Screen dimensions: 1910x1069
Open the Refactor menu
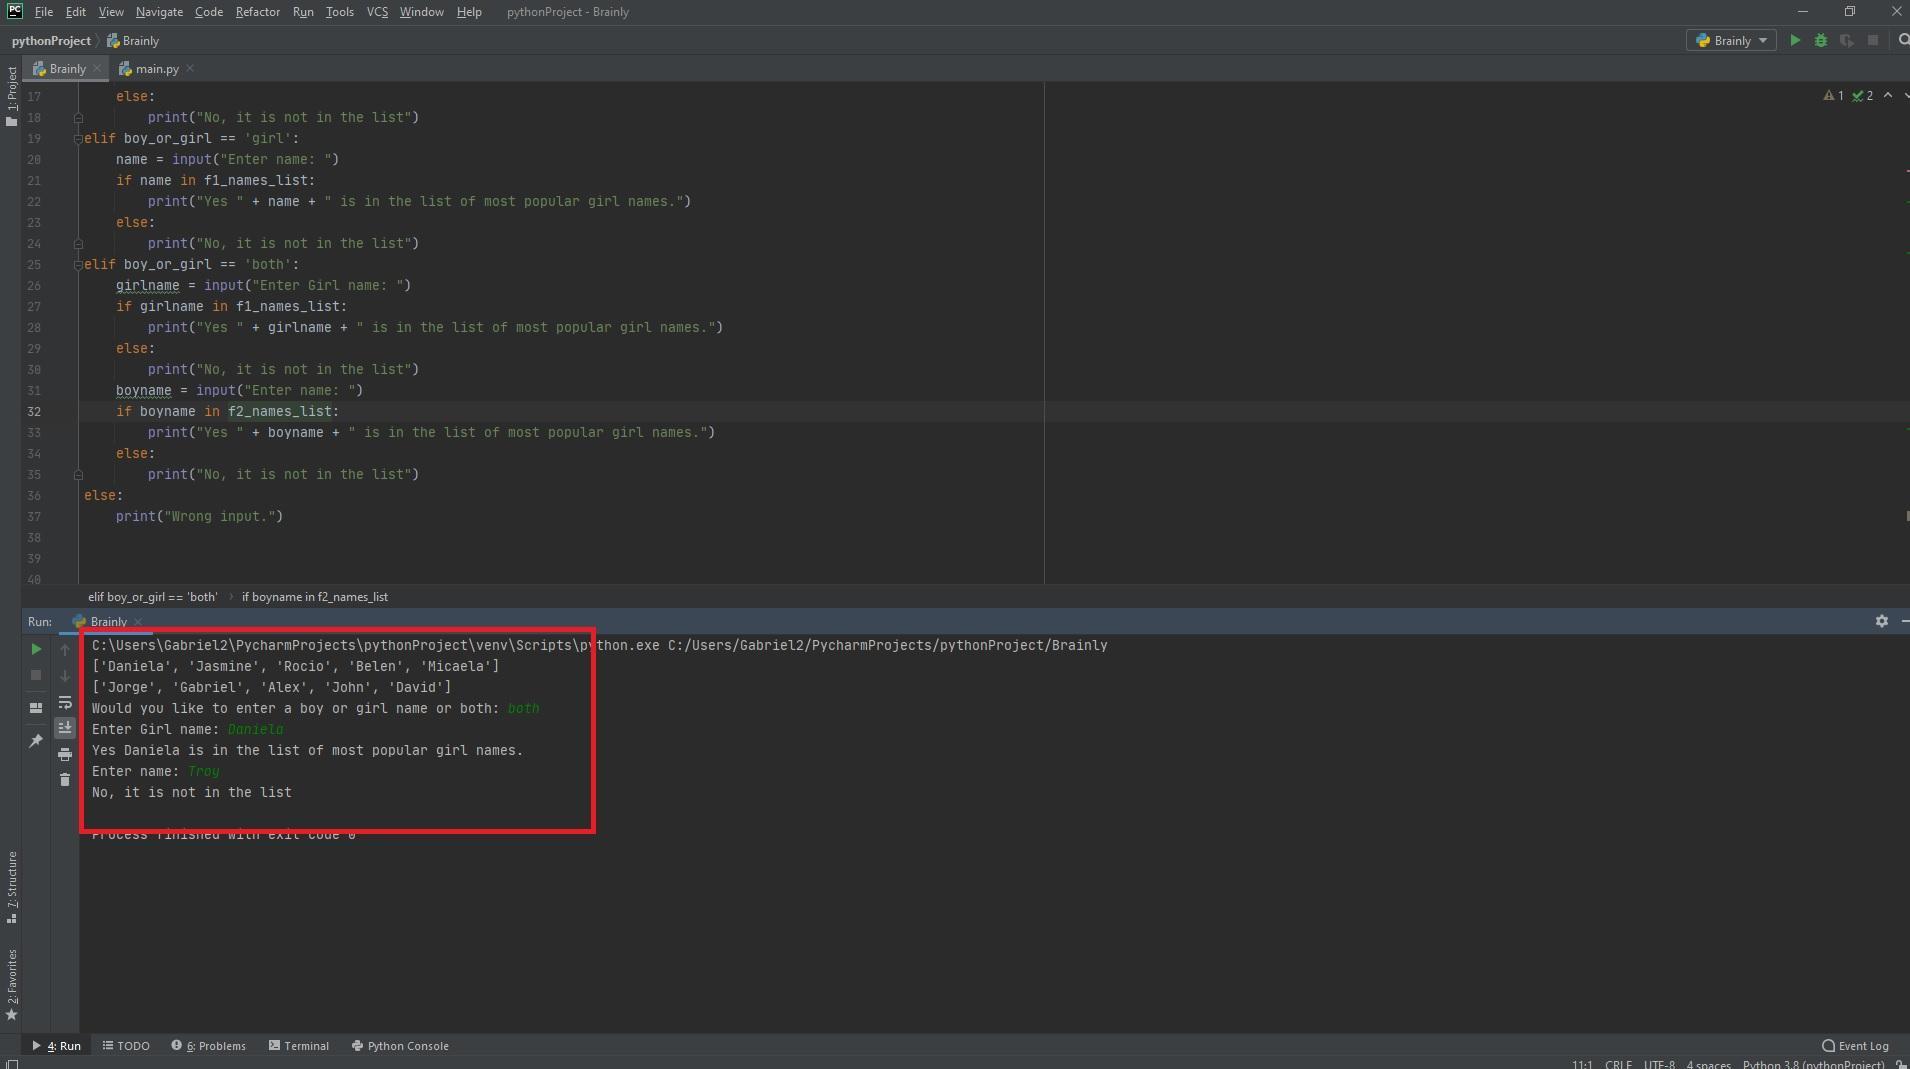click(257, 12)
